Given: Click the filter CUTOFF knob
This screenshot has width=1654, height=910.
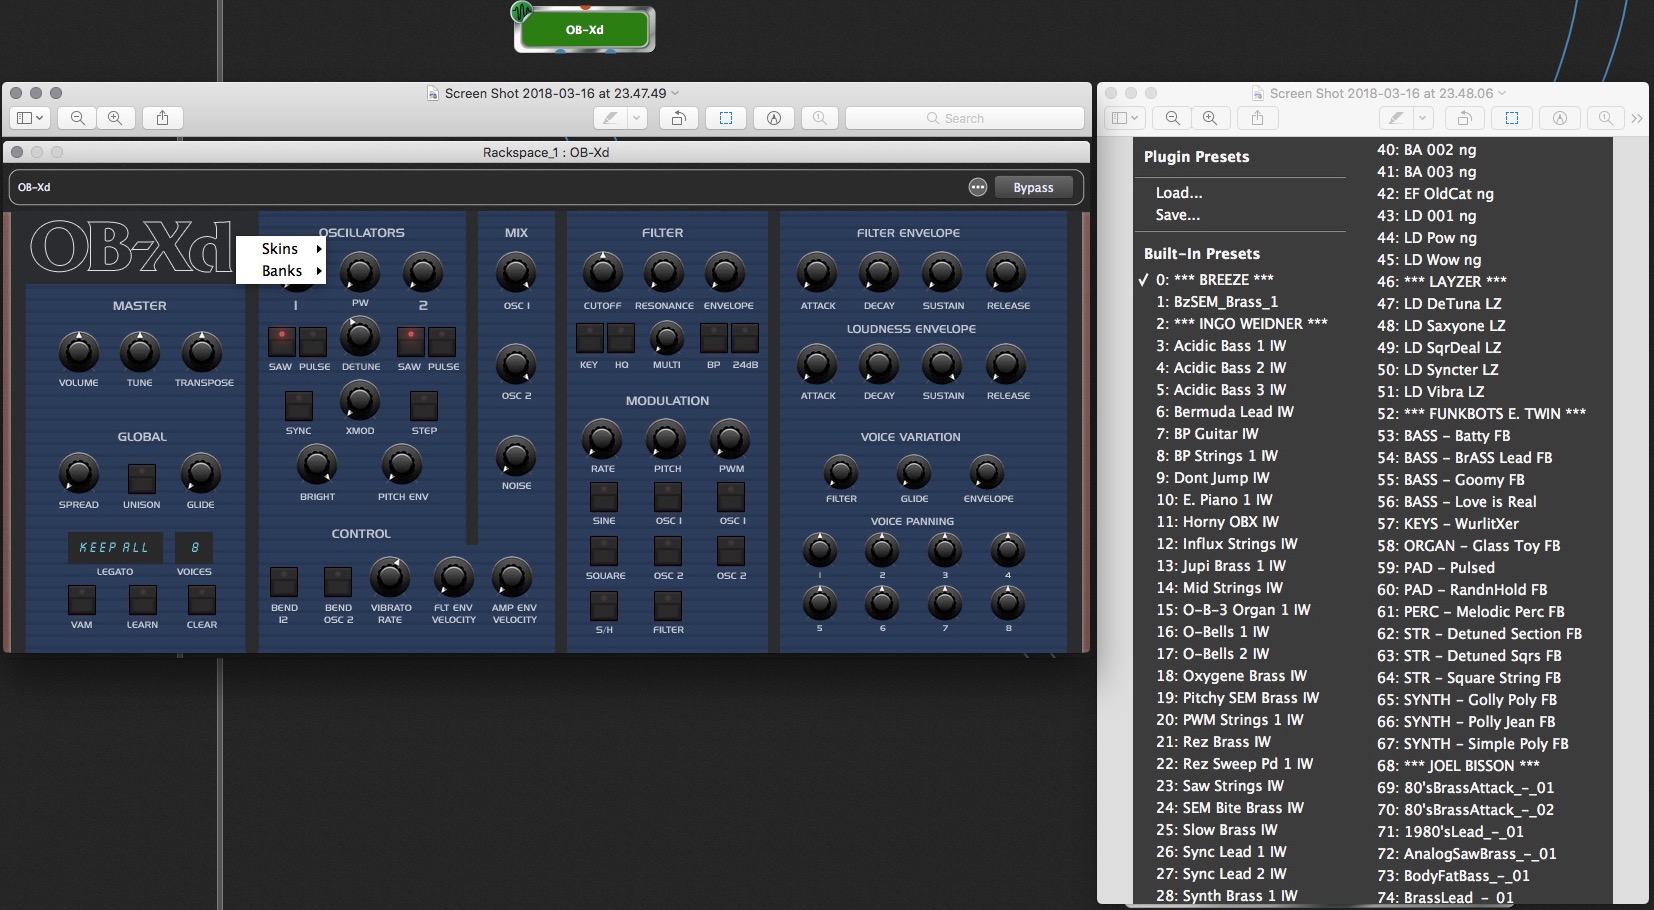Looking at the screenshot, I should pos(602,272).
